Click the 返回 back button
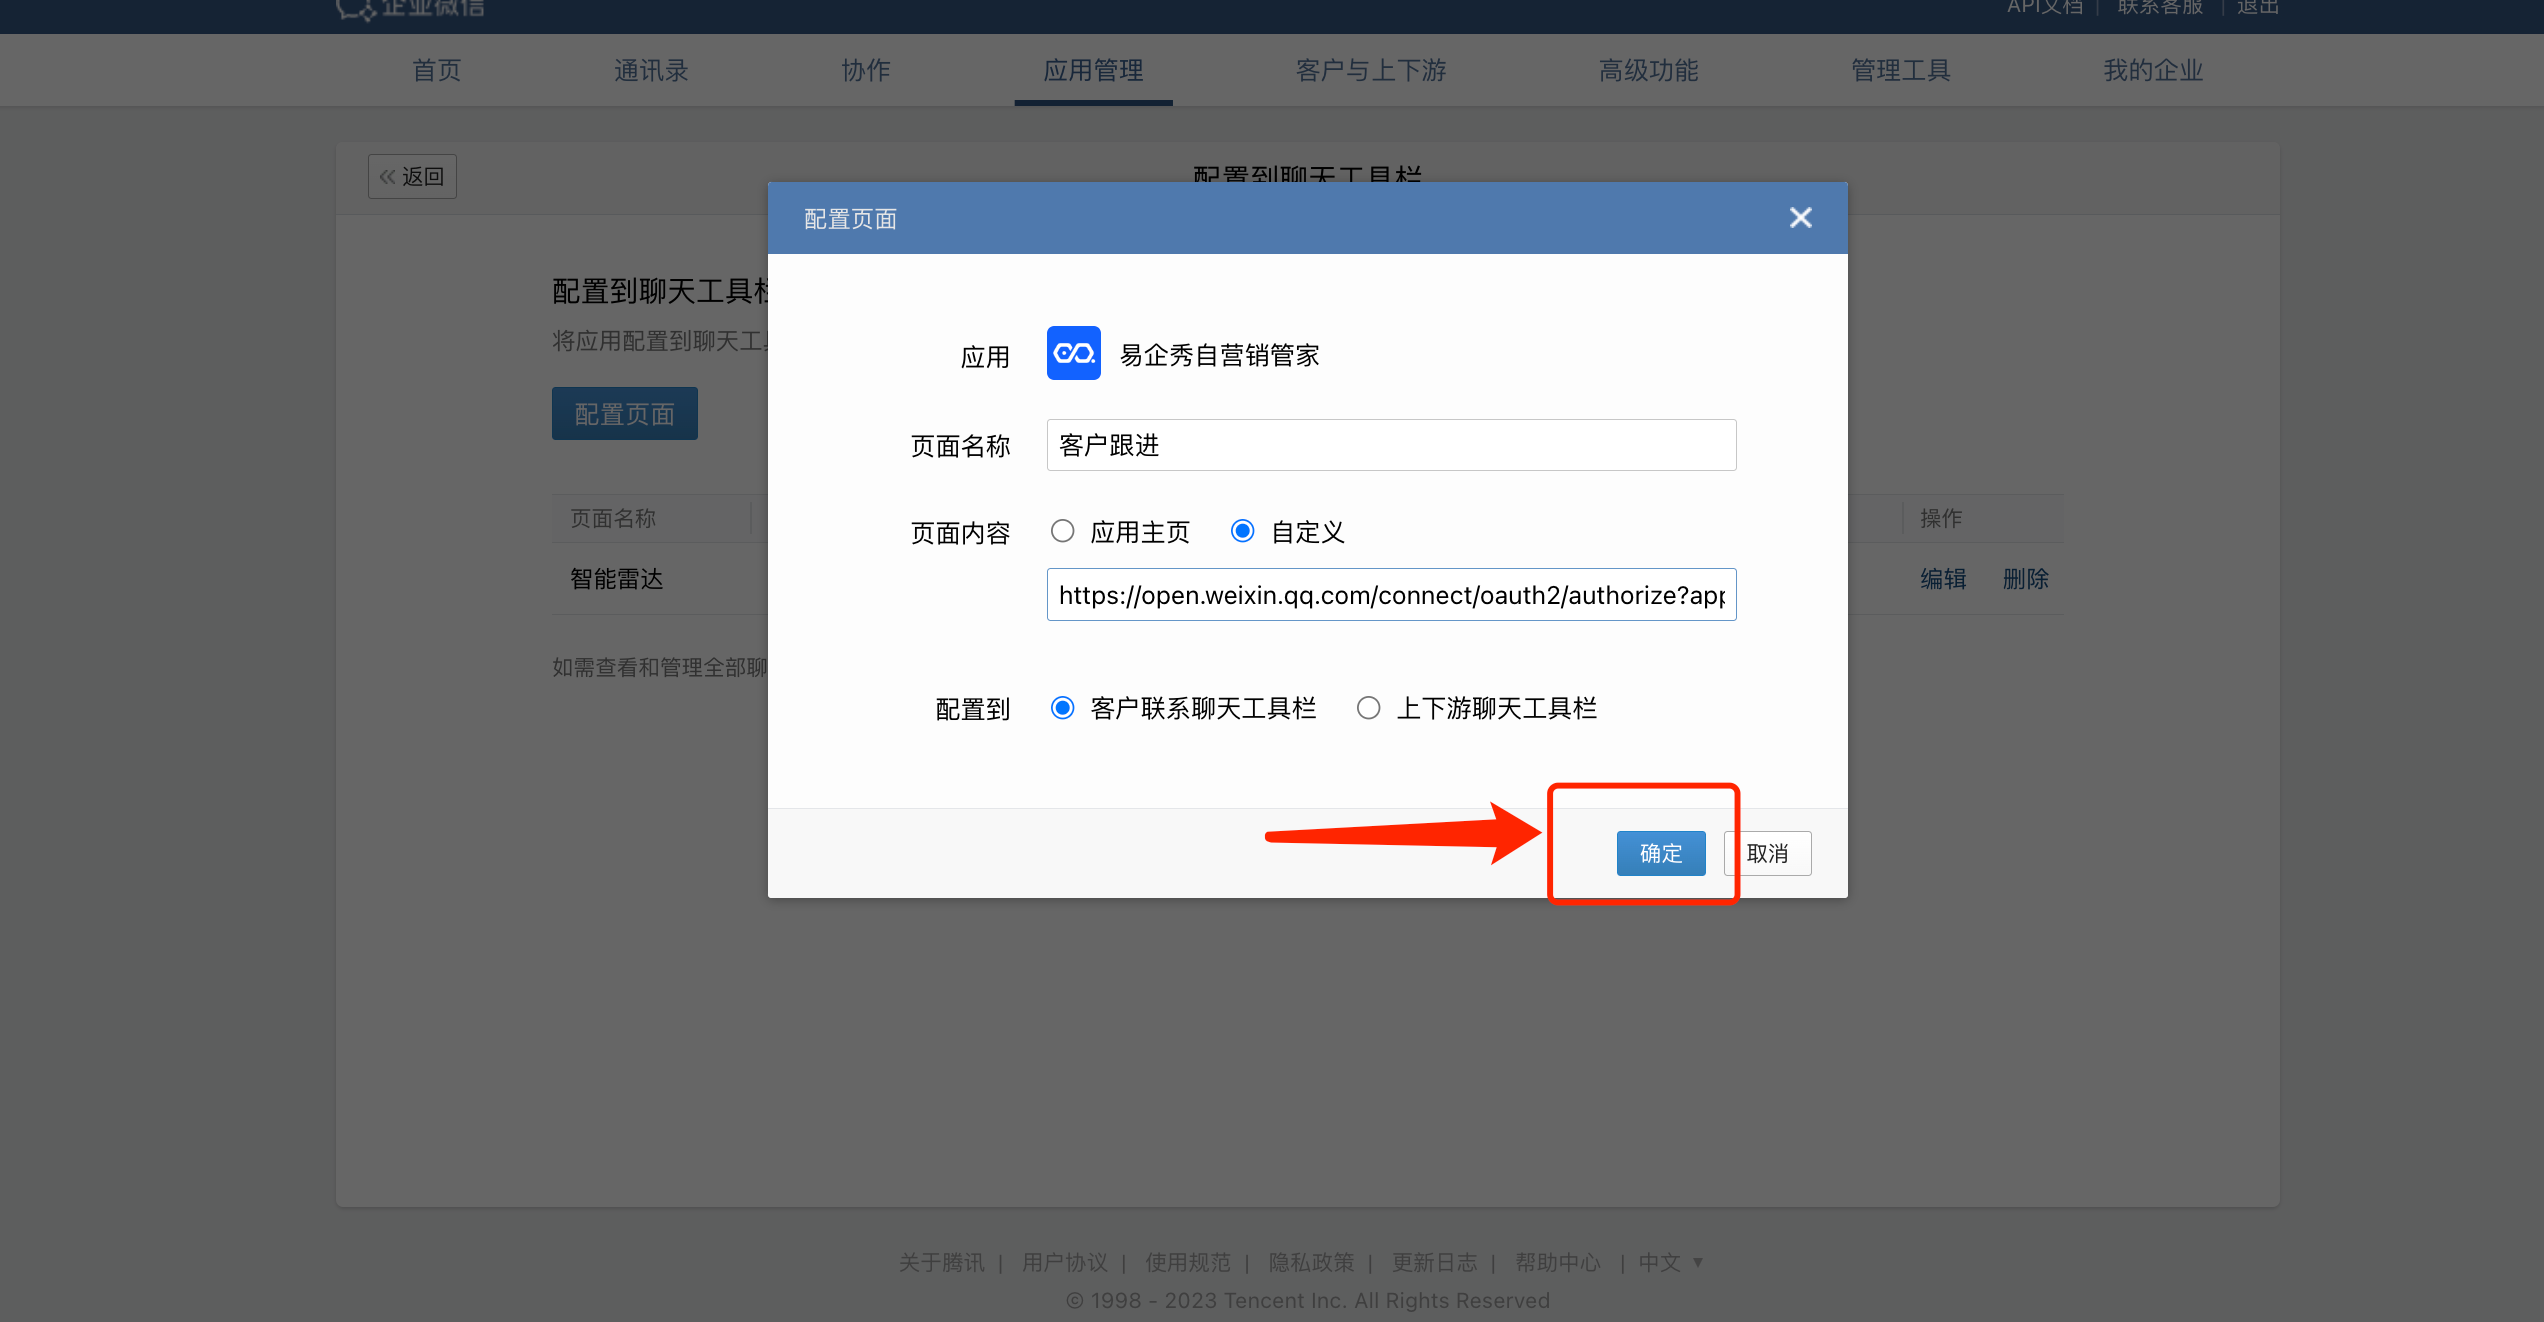This screenshot has height=1322, width=2544. (x=412, y=177)
